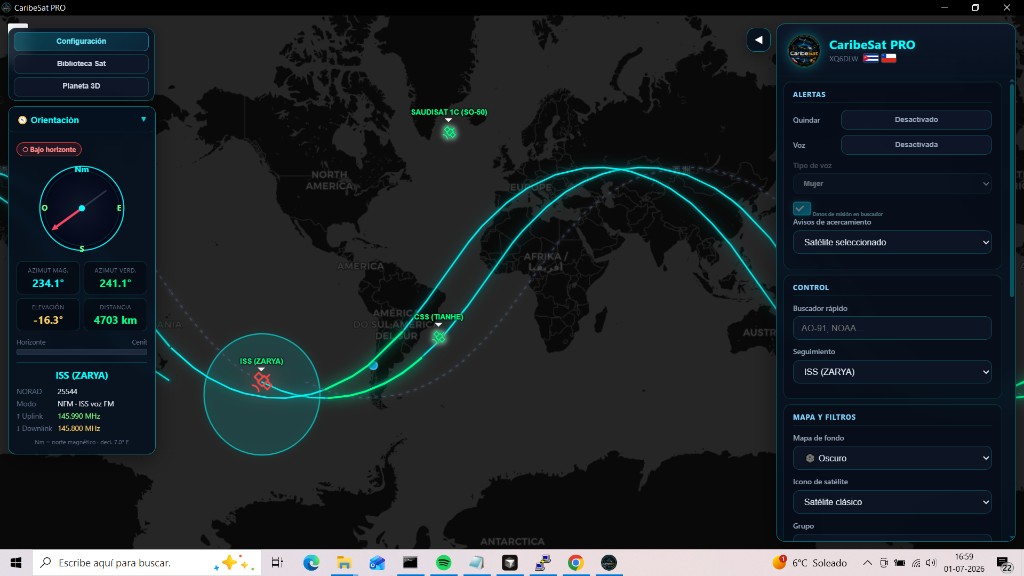Image resolution: width=1024 pixels, height=576 pixels.
Task: Open the terminal icon in taskbar
Action: point(410,563)
